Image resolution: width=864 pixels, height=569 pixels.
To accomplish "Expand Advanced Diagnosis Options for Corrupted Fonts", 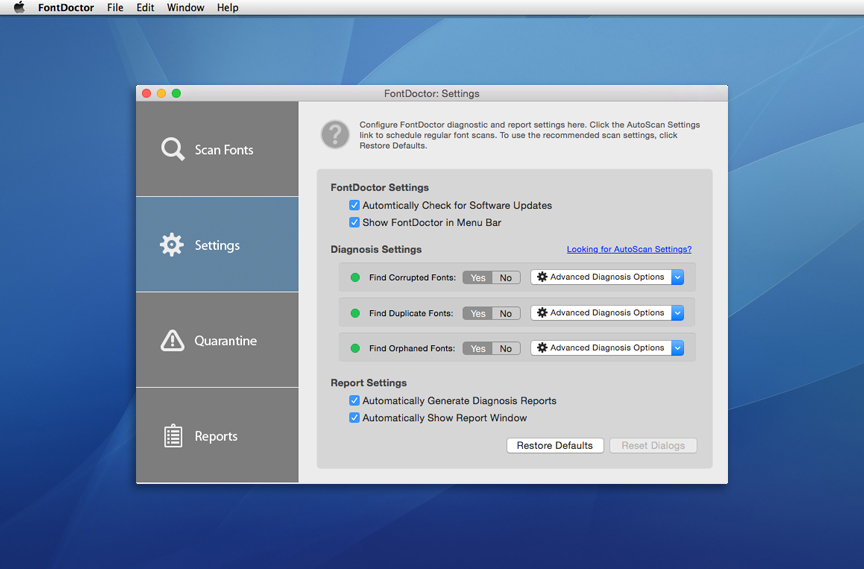I will point(677,277).
